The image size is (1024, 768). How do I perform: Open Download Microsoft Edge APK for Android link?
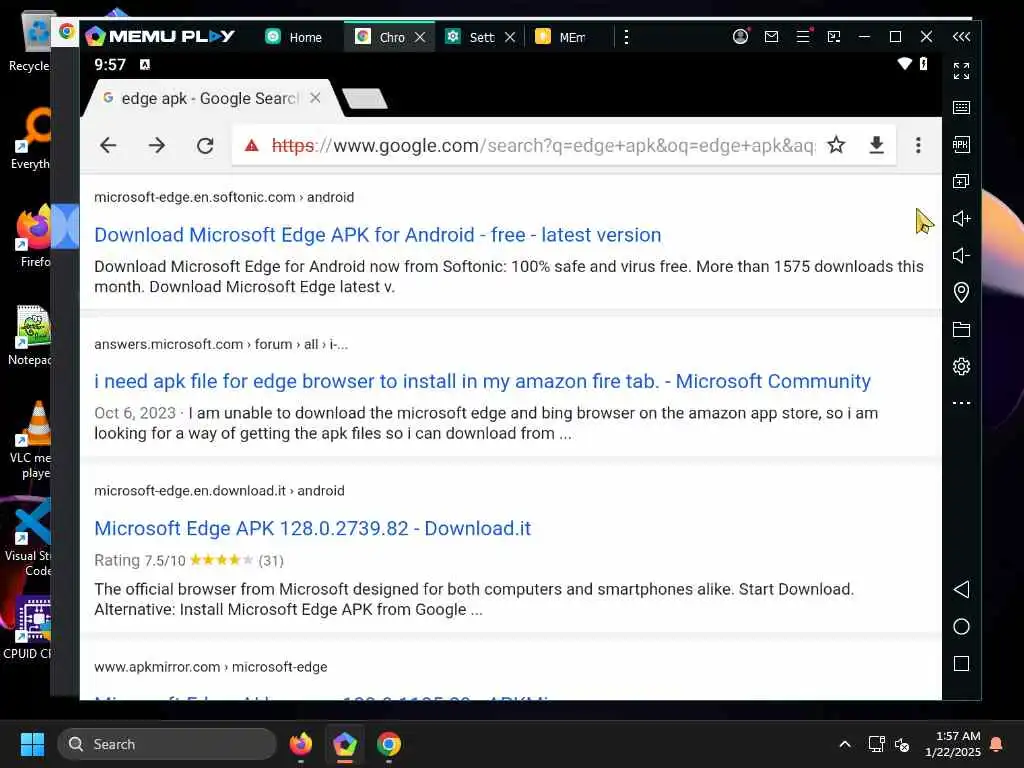pos(377,234)
